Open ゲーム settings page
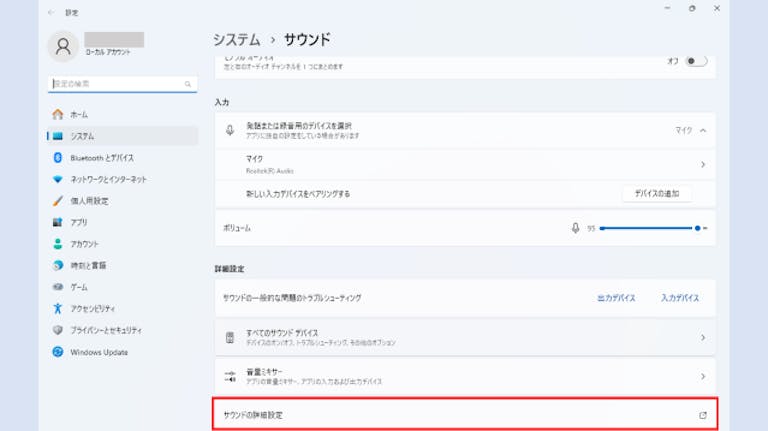This screenshot has height=431, width=768. (122, 287)
